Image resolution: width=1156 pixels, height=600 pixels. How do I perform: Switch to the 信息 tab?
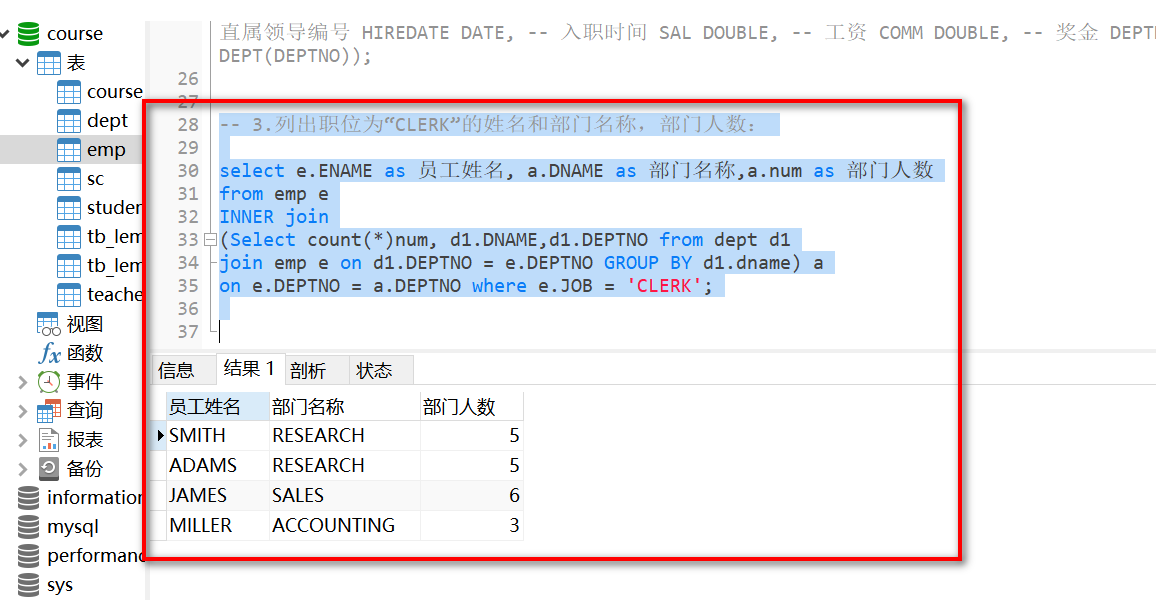pos(177,371)
